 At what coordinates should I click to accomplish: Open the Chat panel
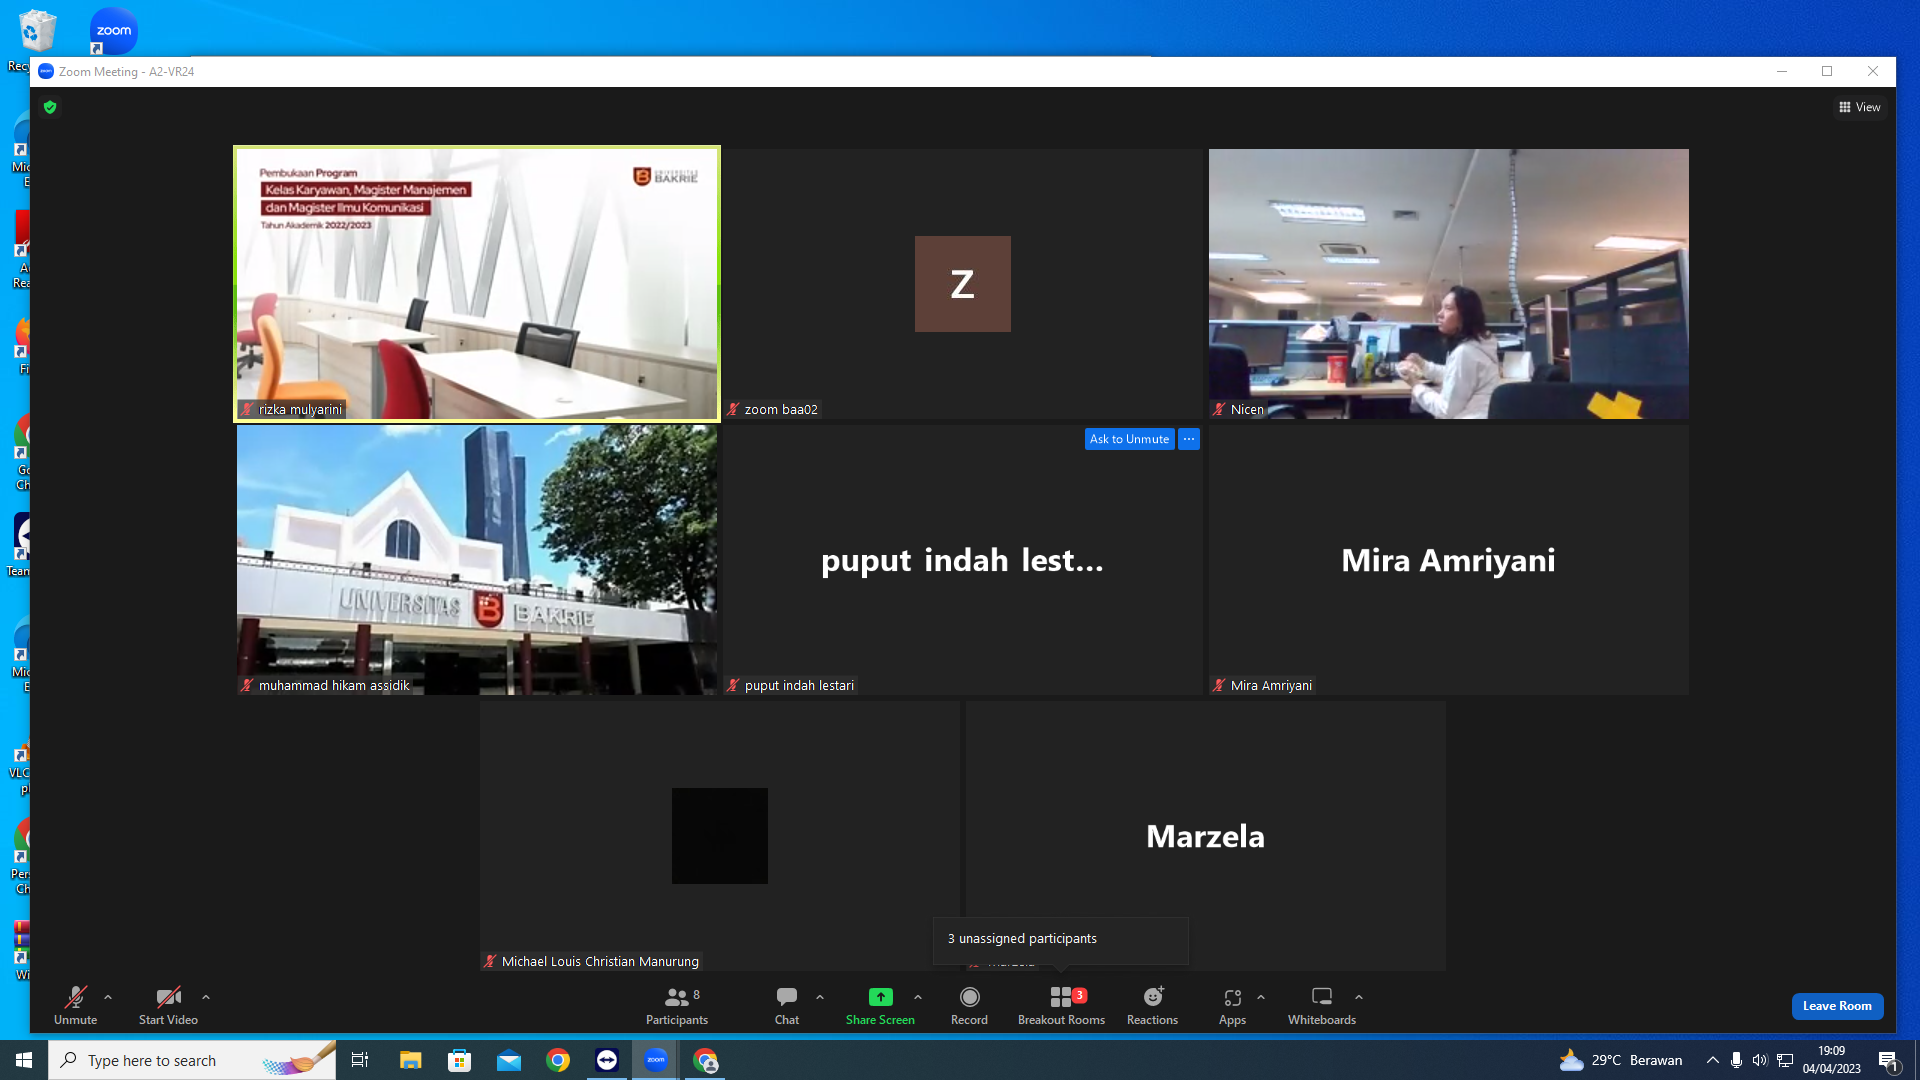(x=787, y=1005)
